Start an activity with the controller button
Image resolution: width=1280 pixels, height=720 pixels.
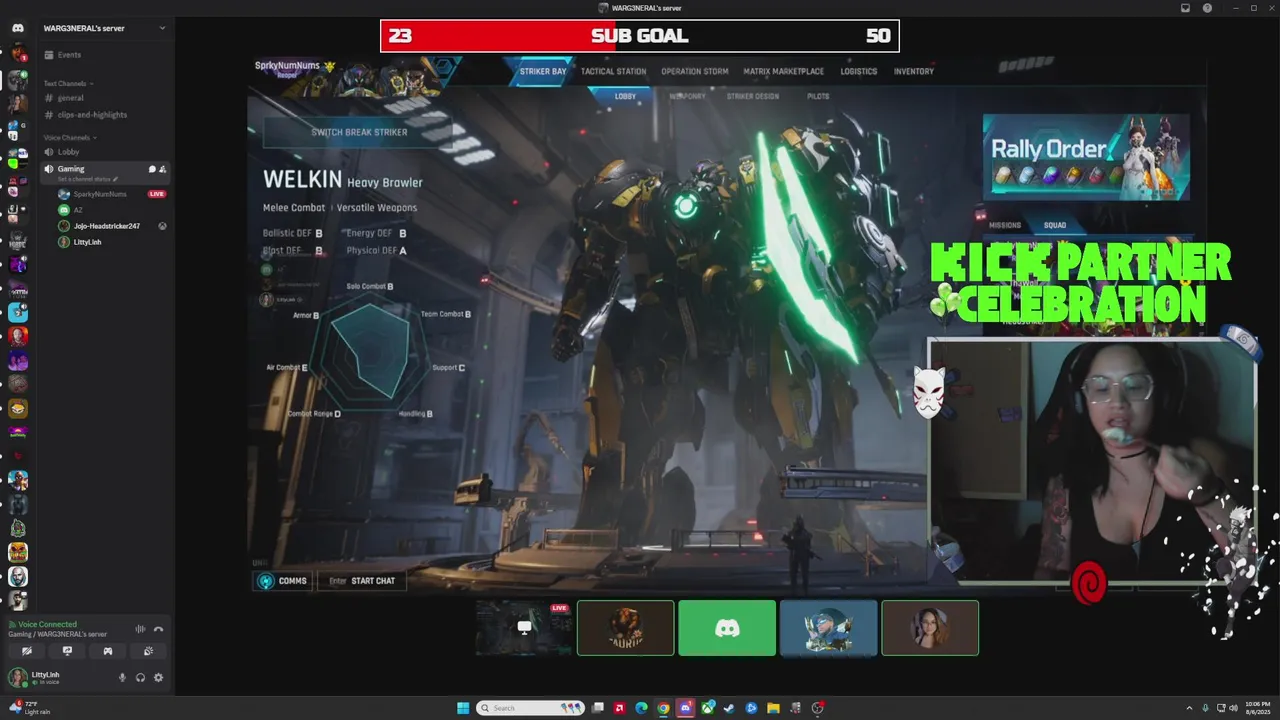pyautogui.click(x=108, y=651)
